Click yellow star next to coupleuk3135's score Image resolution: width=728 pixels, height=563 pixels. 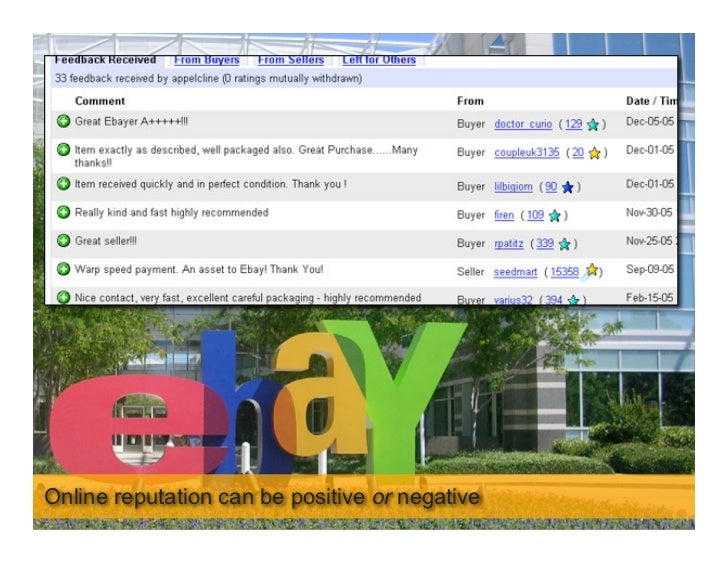[594, 153]
